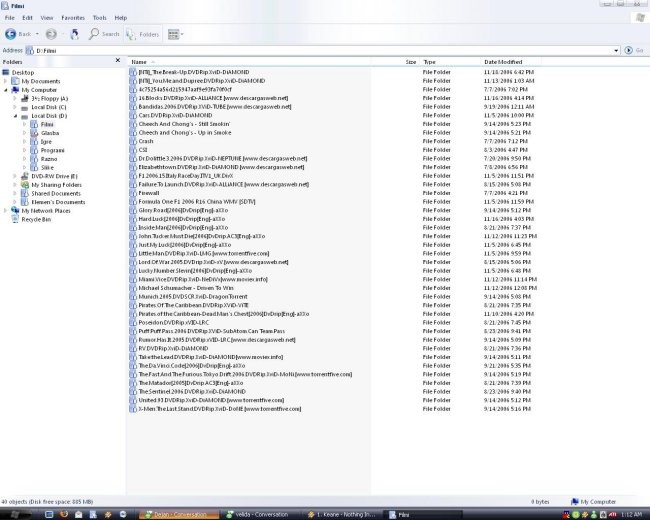Open the Help menu
The image size is (650, 520).
coord(121,18)
